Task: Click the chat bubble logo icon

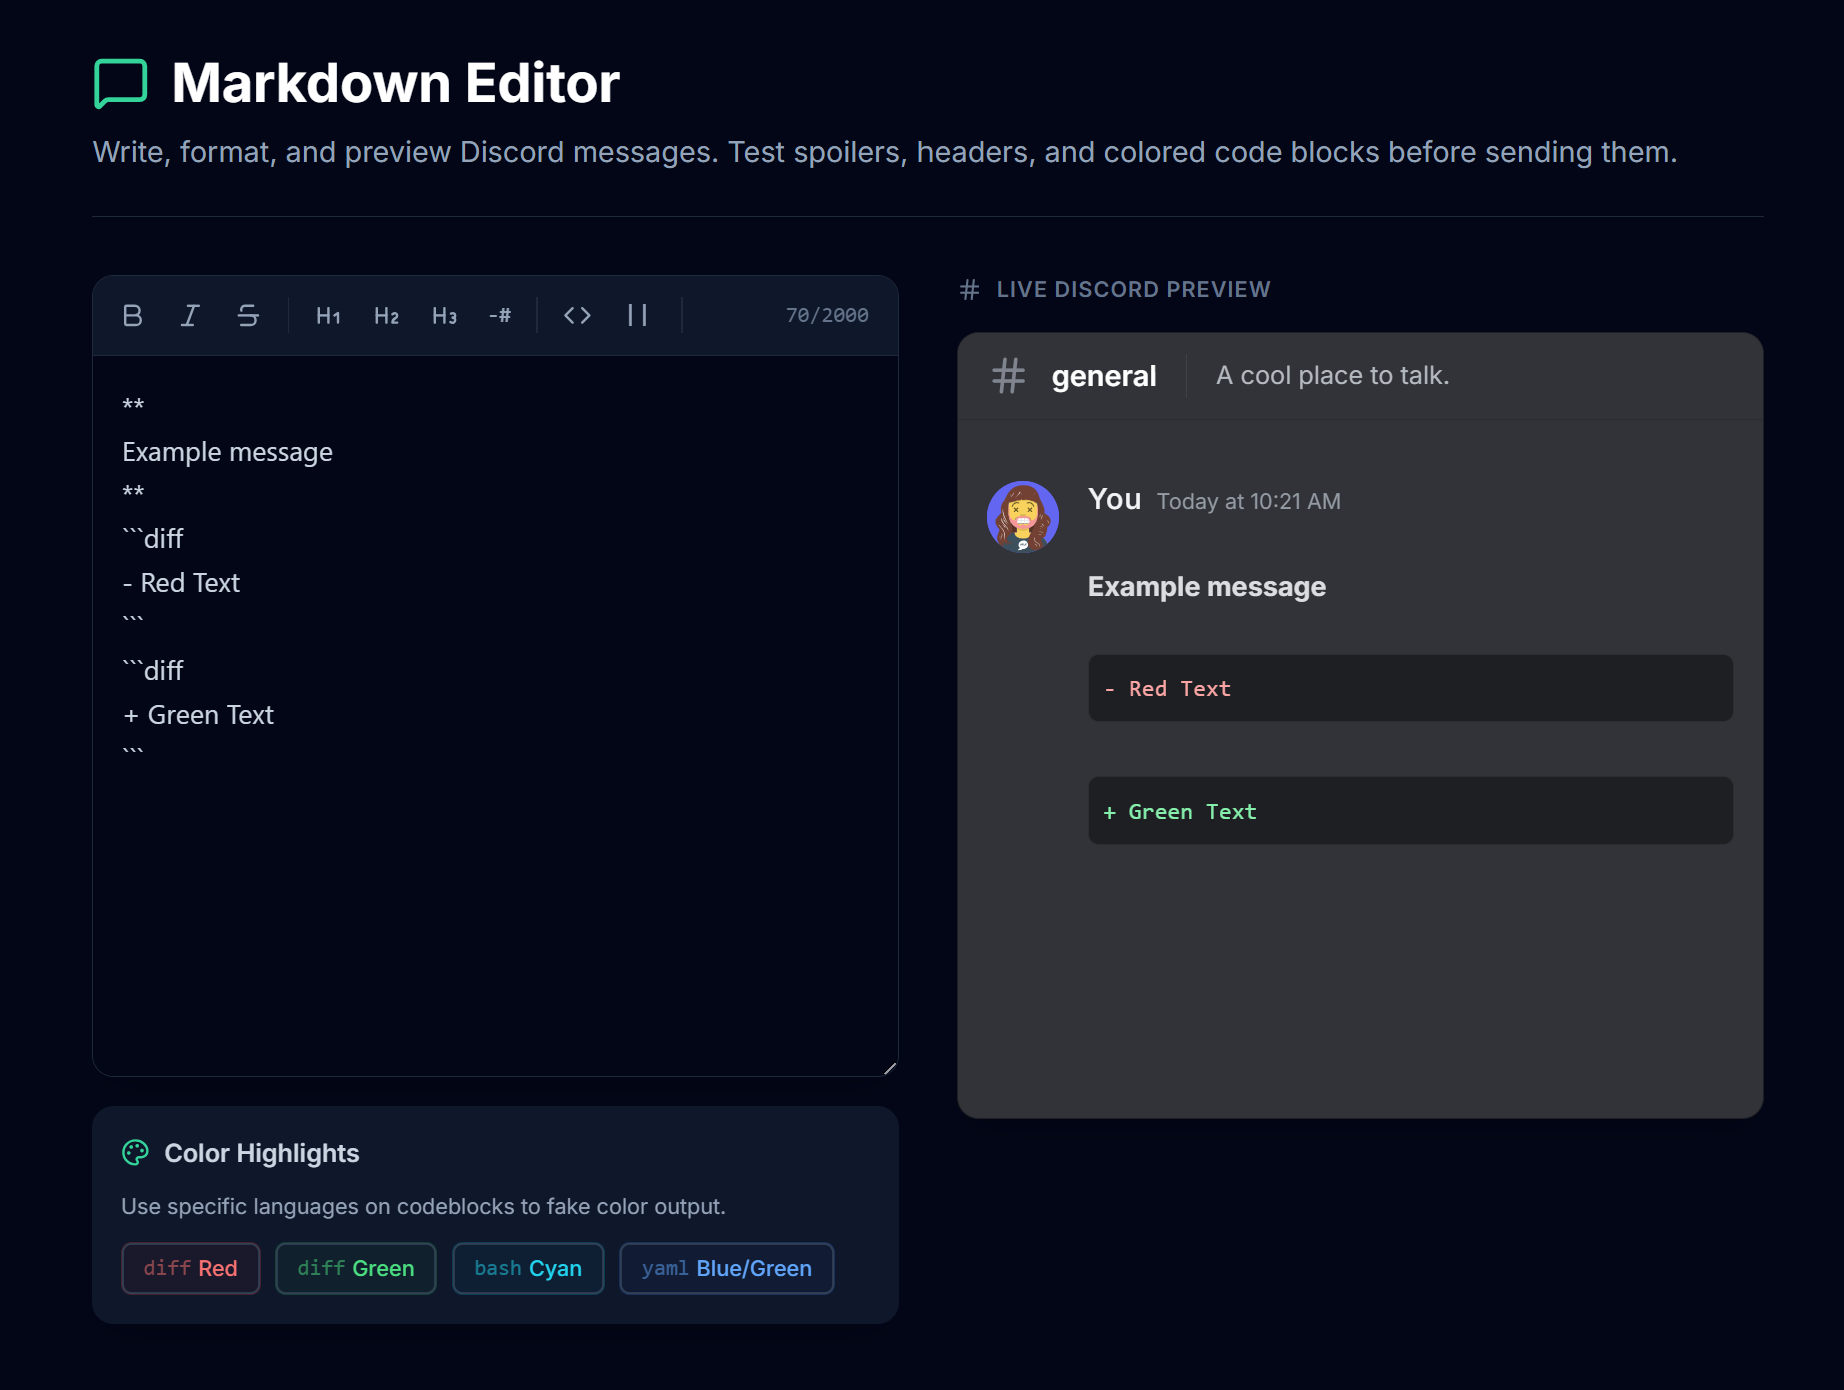Action: [121, 83]
